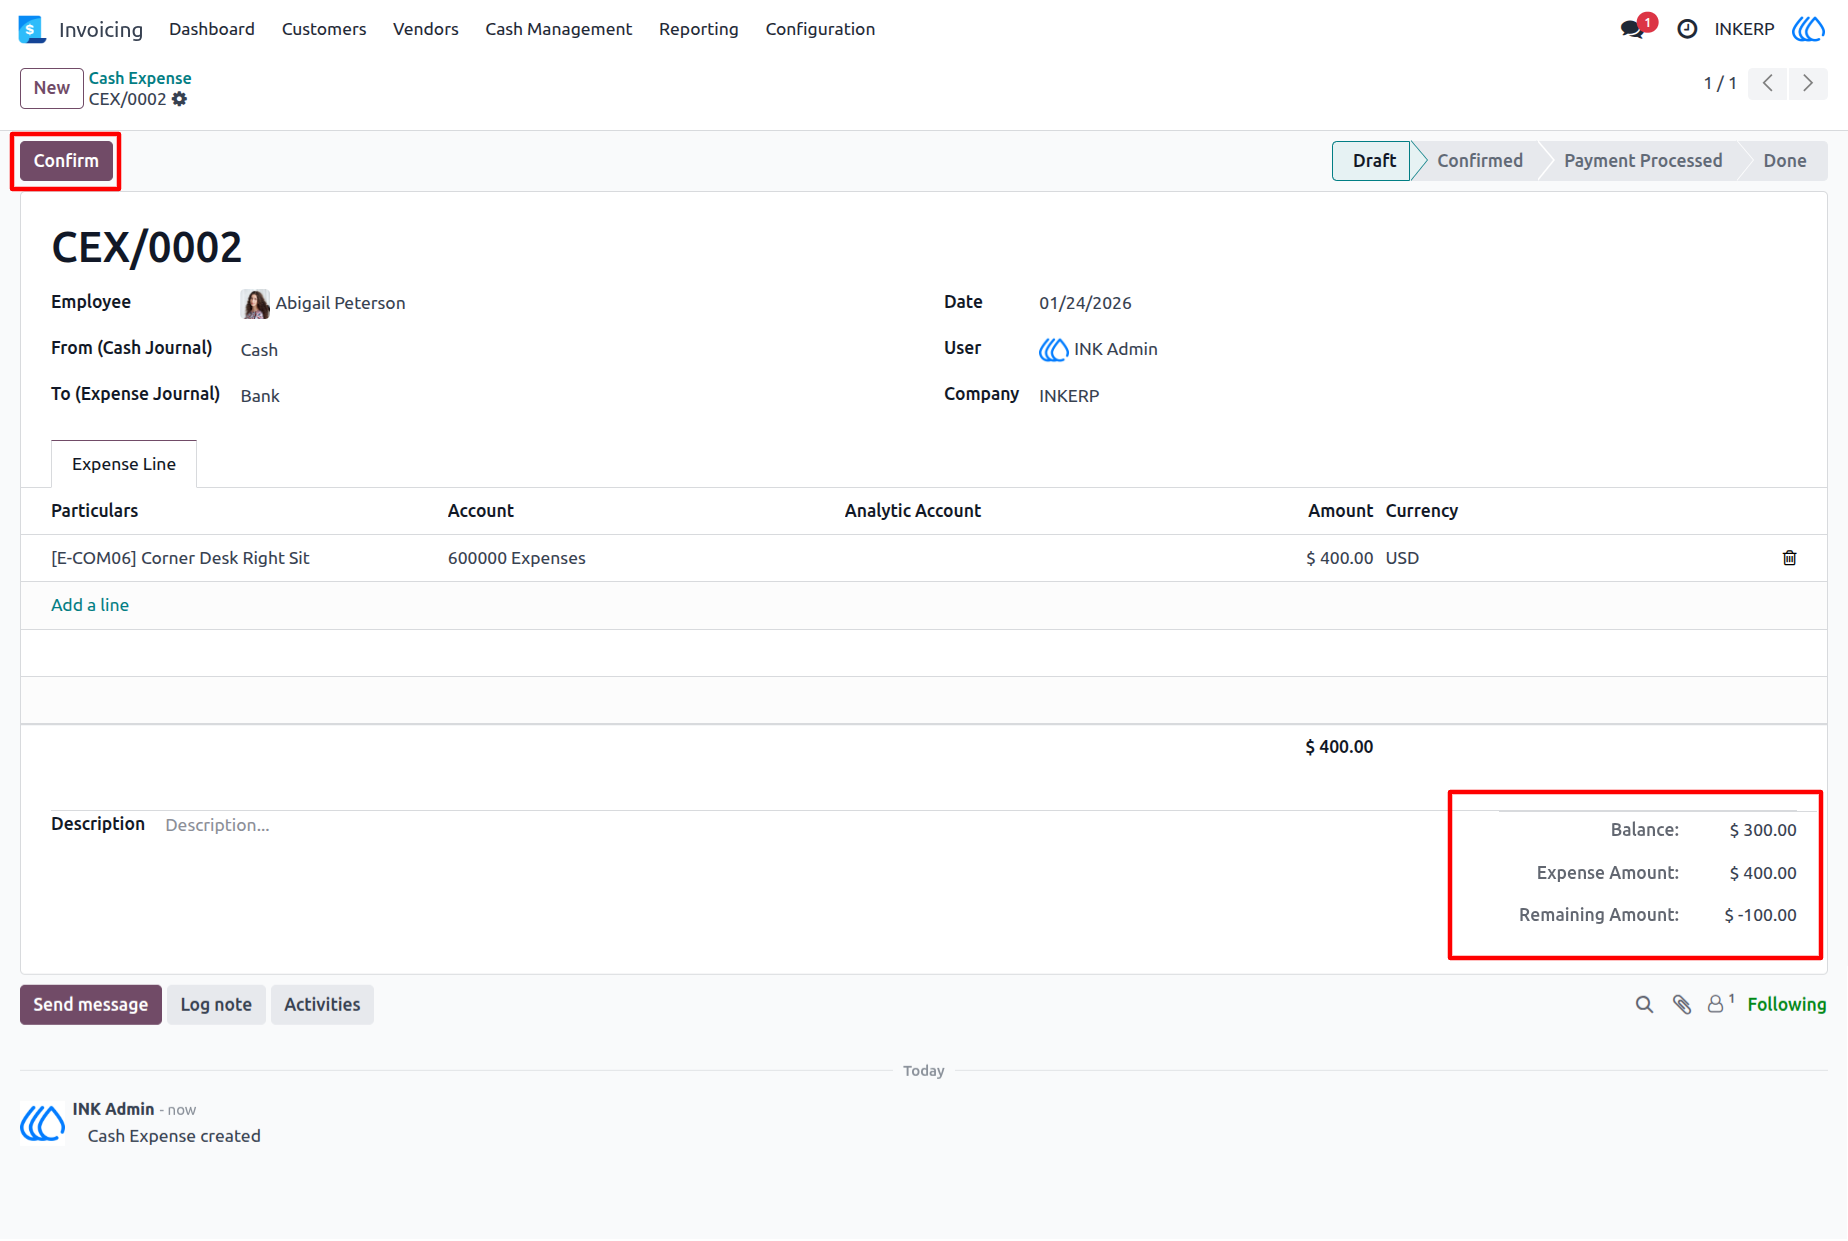
Task: Open the Cash Management menu
Action: coord(559,29)
